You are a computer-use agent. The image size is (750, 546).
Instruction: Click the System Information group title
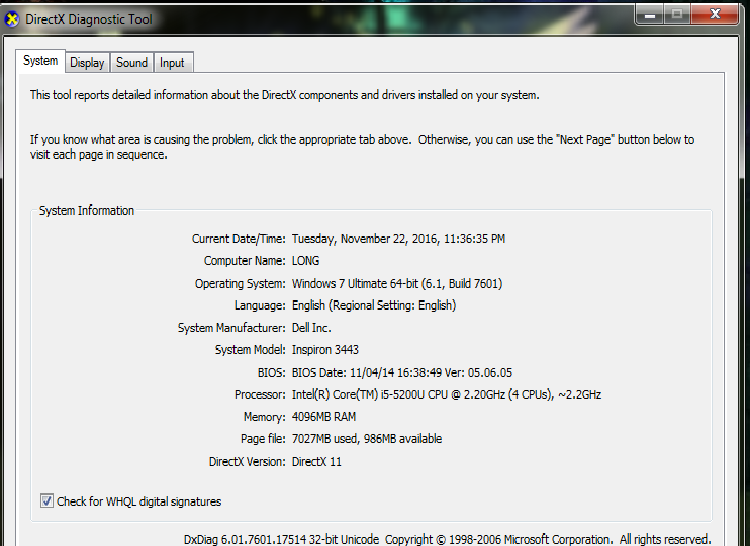pos(86,211)
